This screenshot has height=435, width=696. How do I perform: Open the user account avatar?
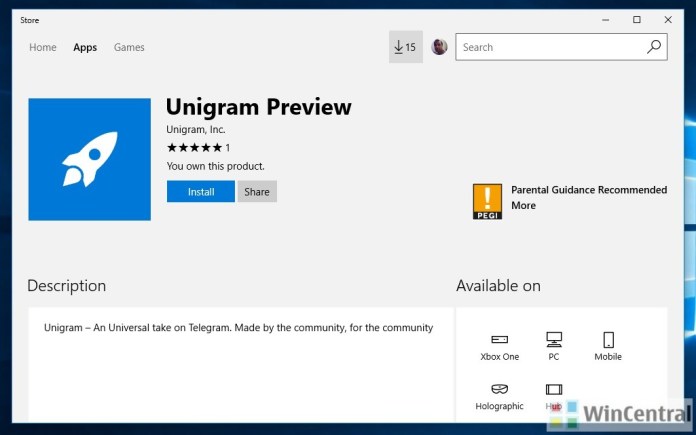[x=439, y=47]
